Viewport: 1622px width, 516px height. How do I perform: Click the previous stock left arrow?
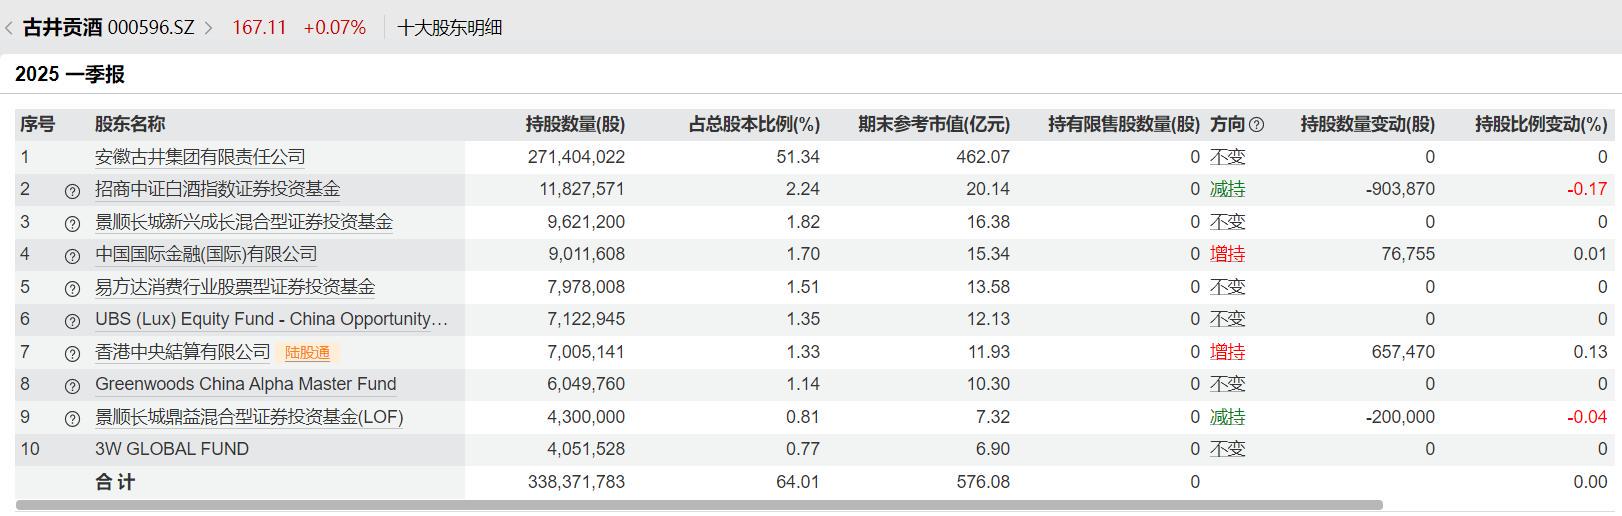9,28
